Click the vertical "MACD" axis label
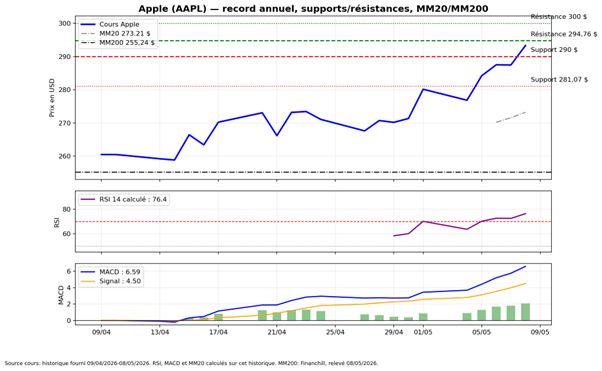602x371 pixels. 61,295
